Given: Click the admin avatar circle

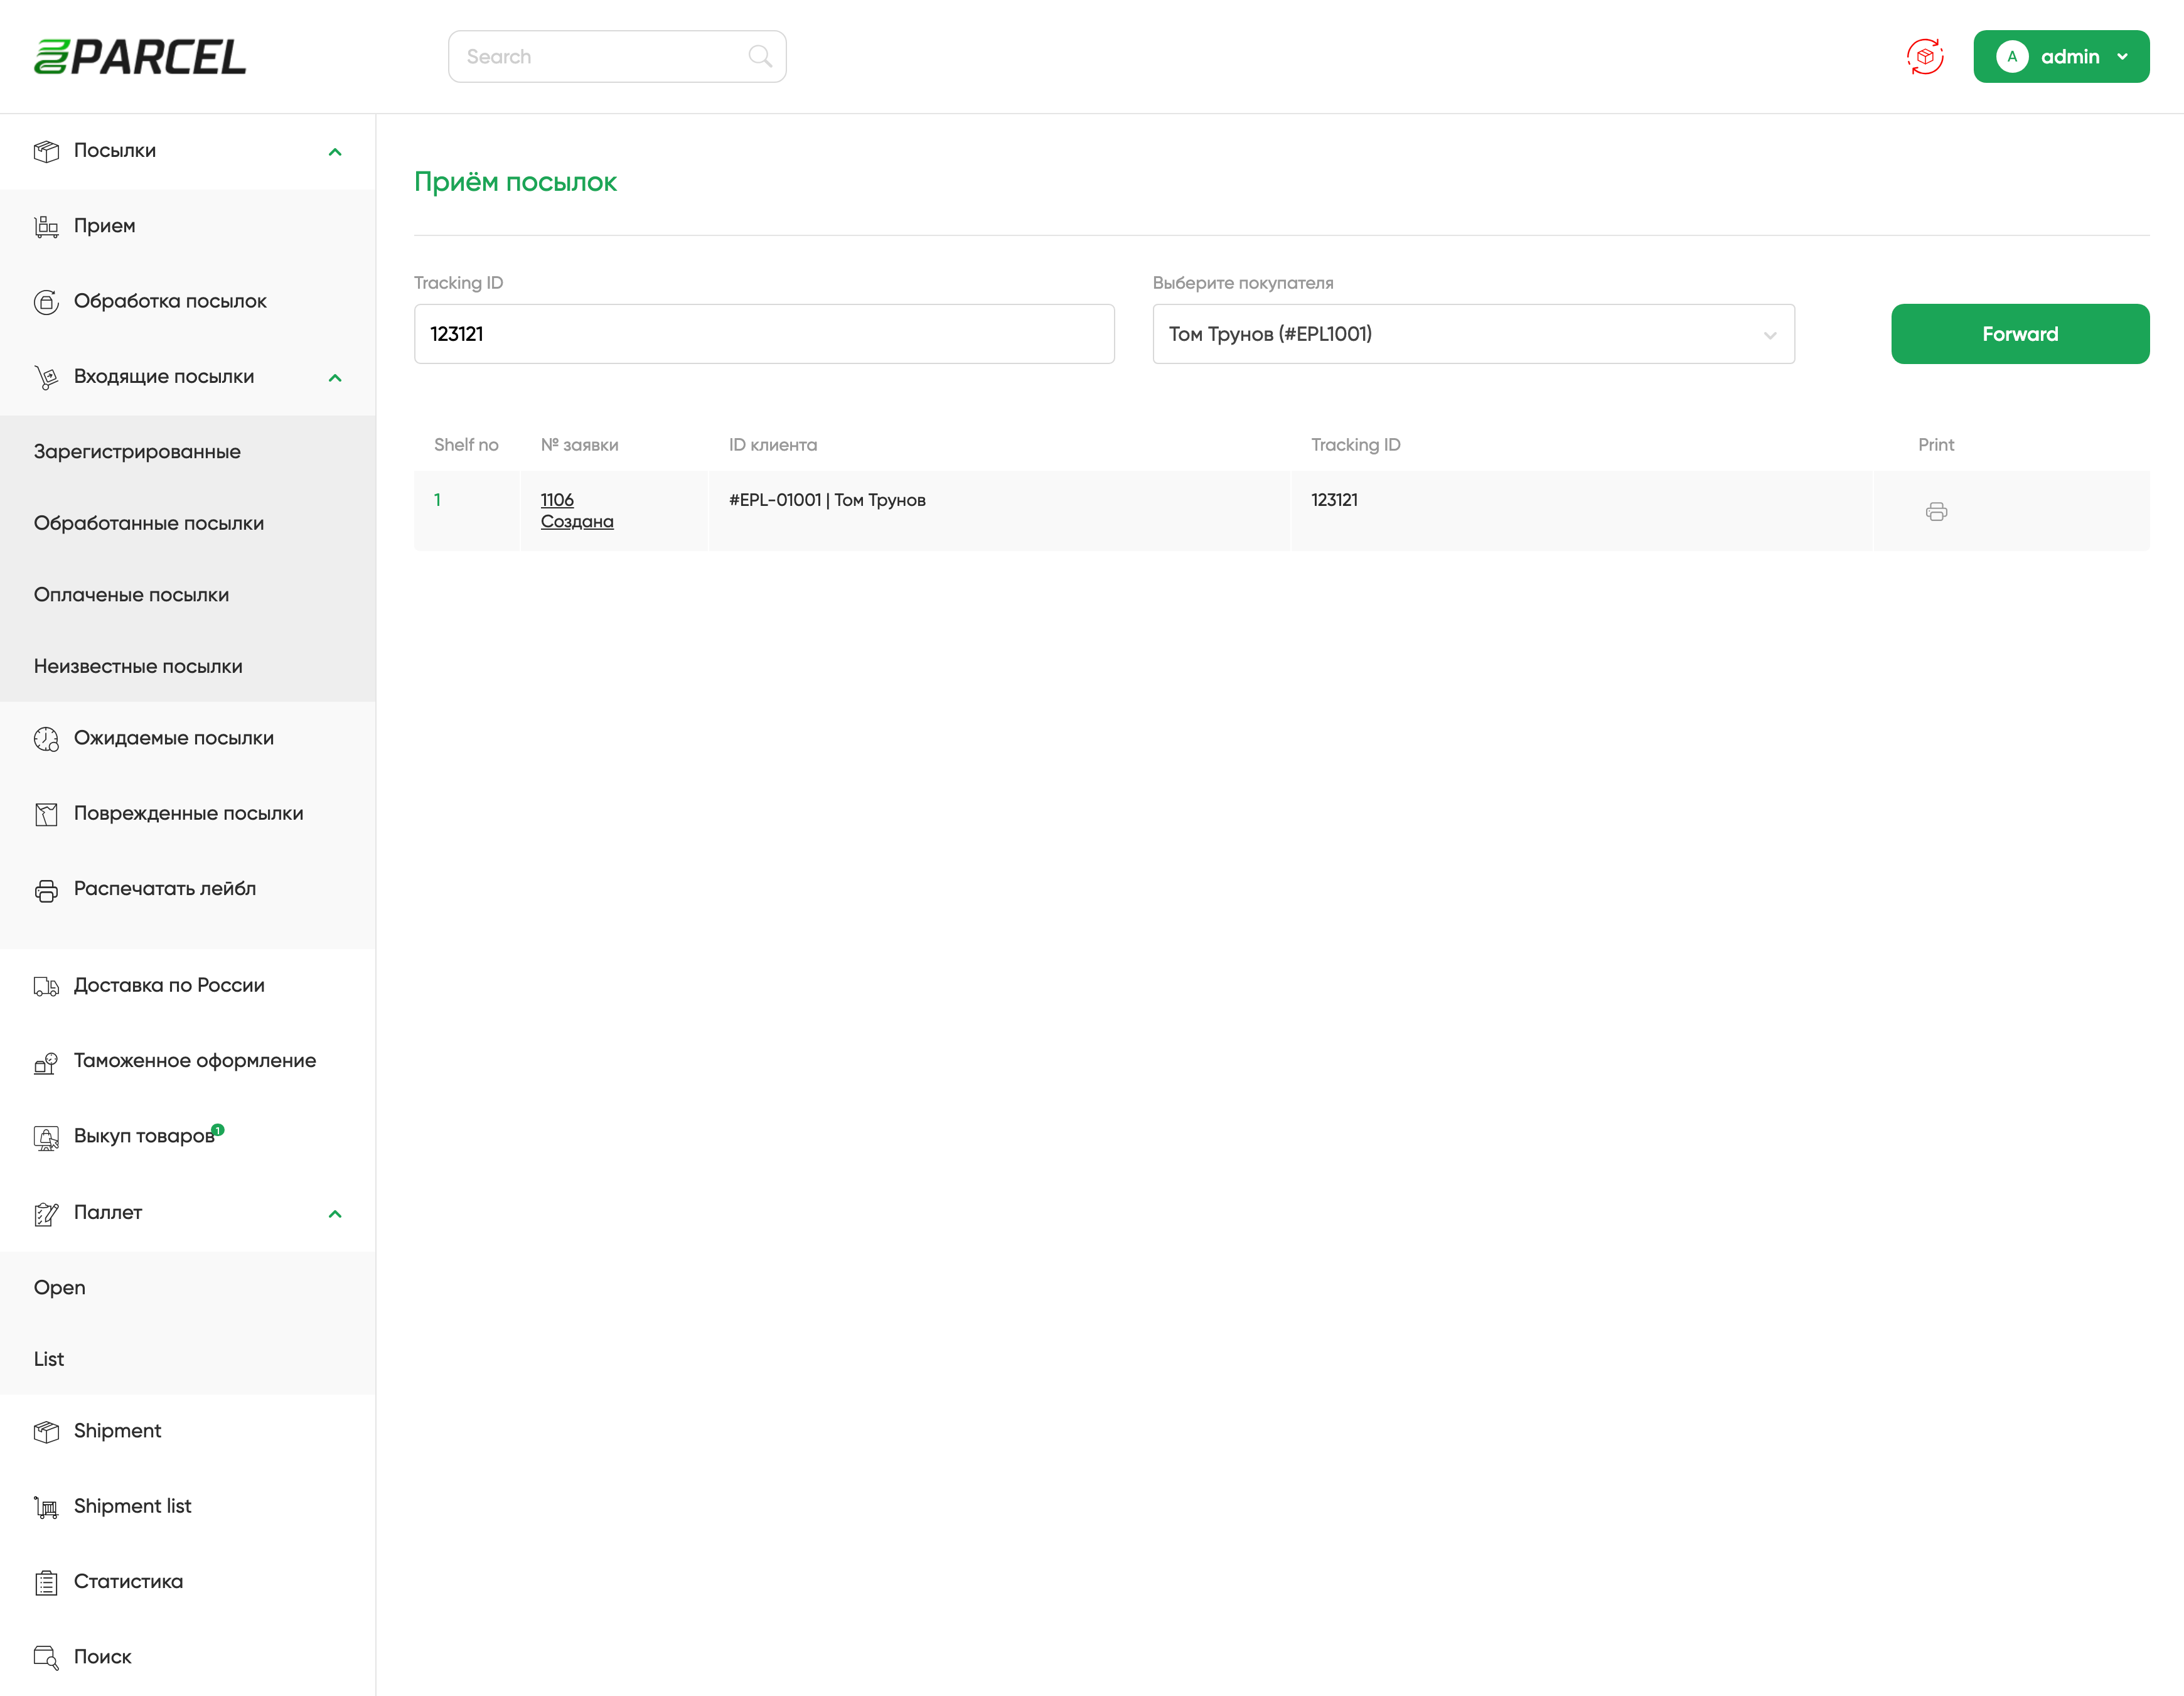Looking at the screenshot, I should (x=2012, y=56).
